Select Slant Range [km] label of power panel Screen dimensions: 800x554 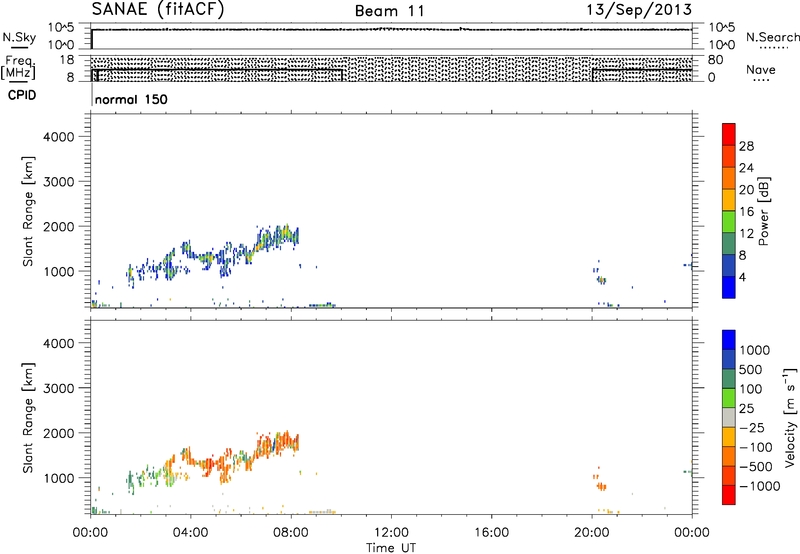tap(28, 211)
